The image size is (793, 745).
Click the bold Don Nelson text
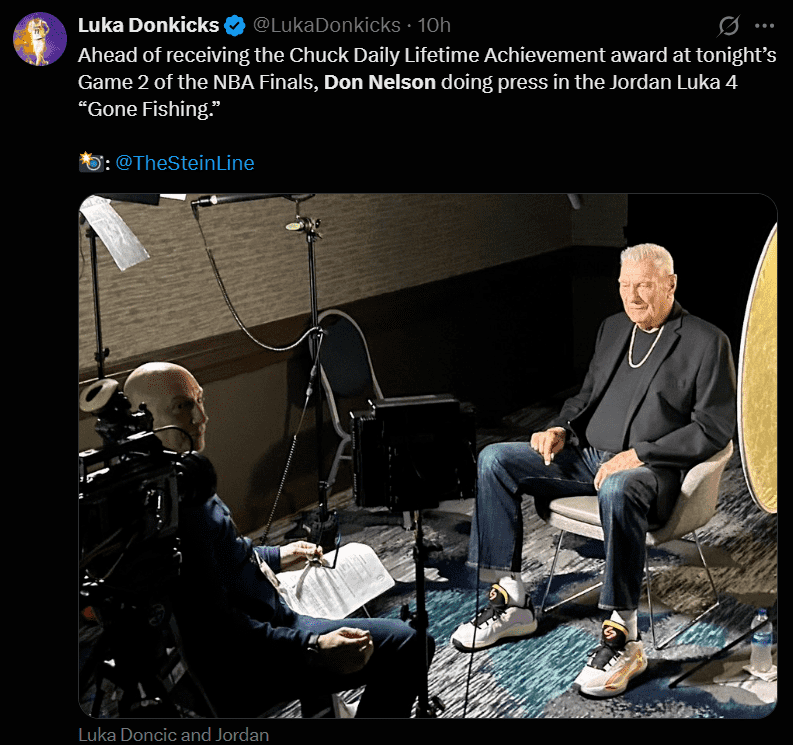380,82
